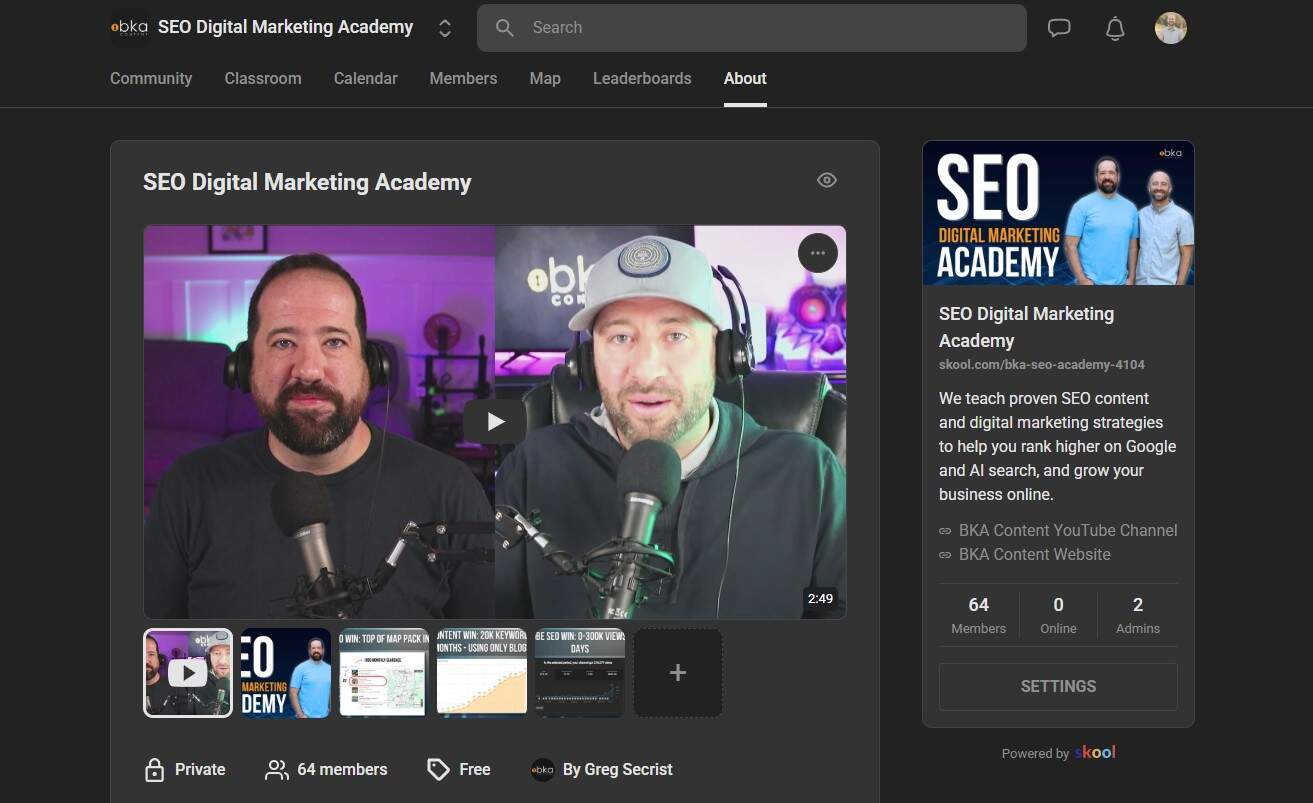The width and height of the screenshot is (1313, 803).
Task: Click the SETTINGS button
Action: point(1058,686)
